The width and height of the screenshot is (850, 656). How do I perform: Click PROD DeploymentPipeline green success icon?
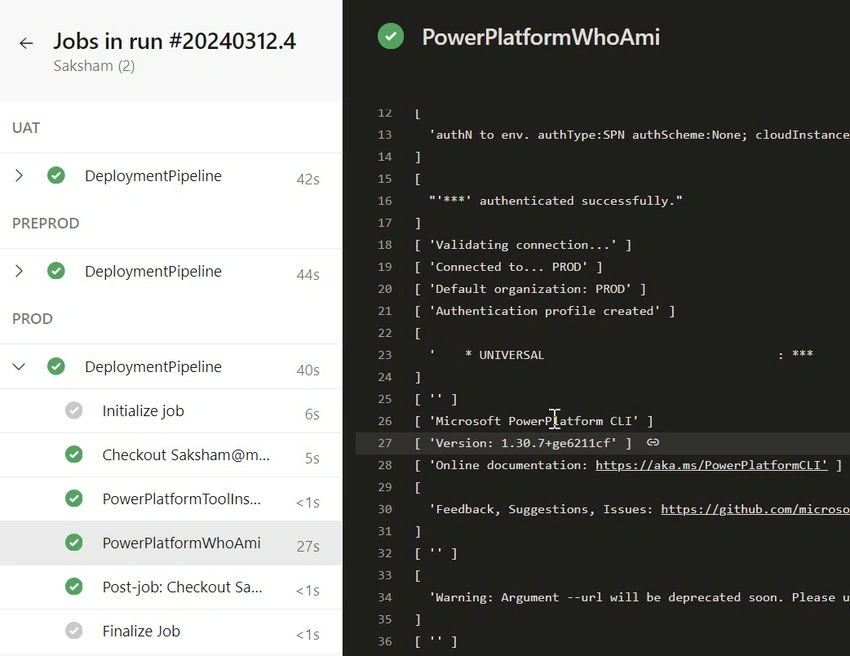(56, 366)
